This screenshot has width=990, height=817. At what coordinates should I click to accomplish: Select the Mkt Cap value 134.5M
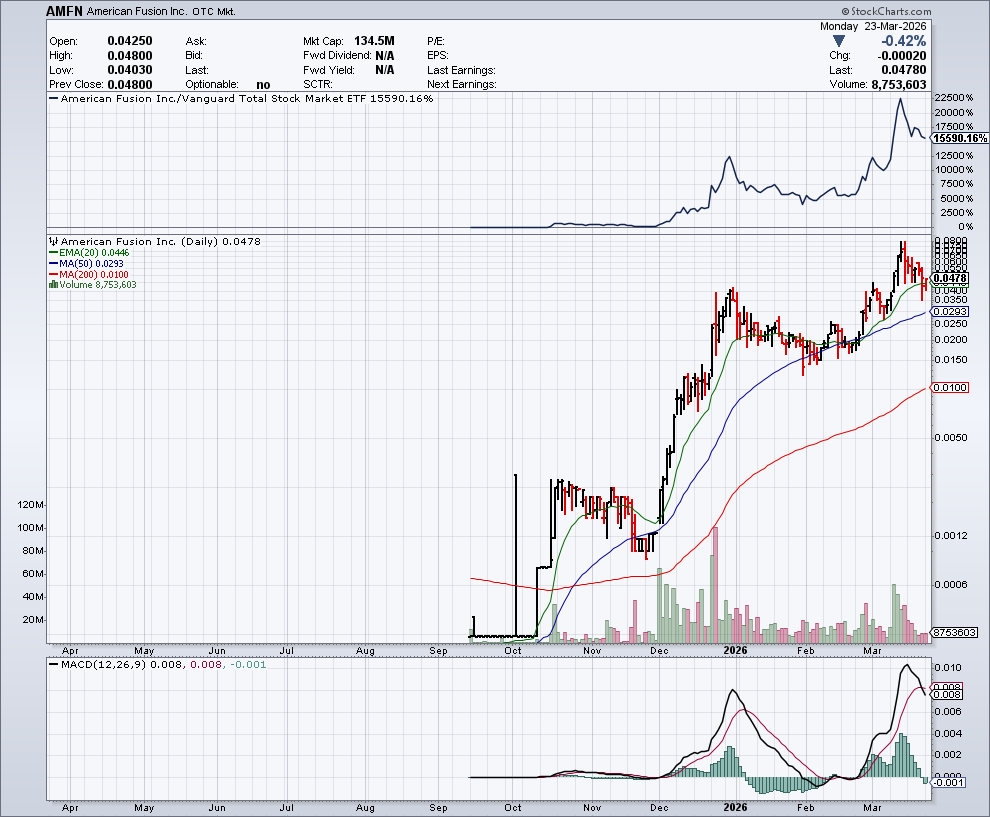click(x=374, y=41)
